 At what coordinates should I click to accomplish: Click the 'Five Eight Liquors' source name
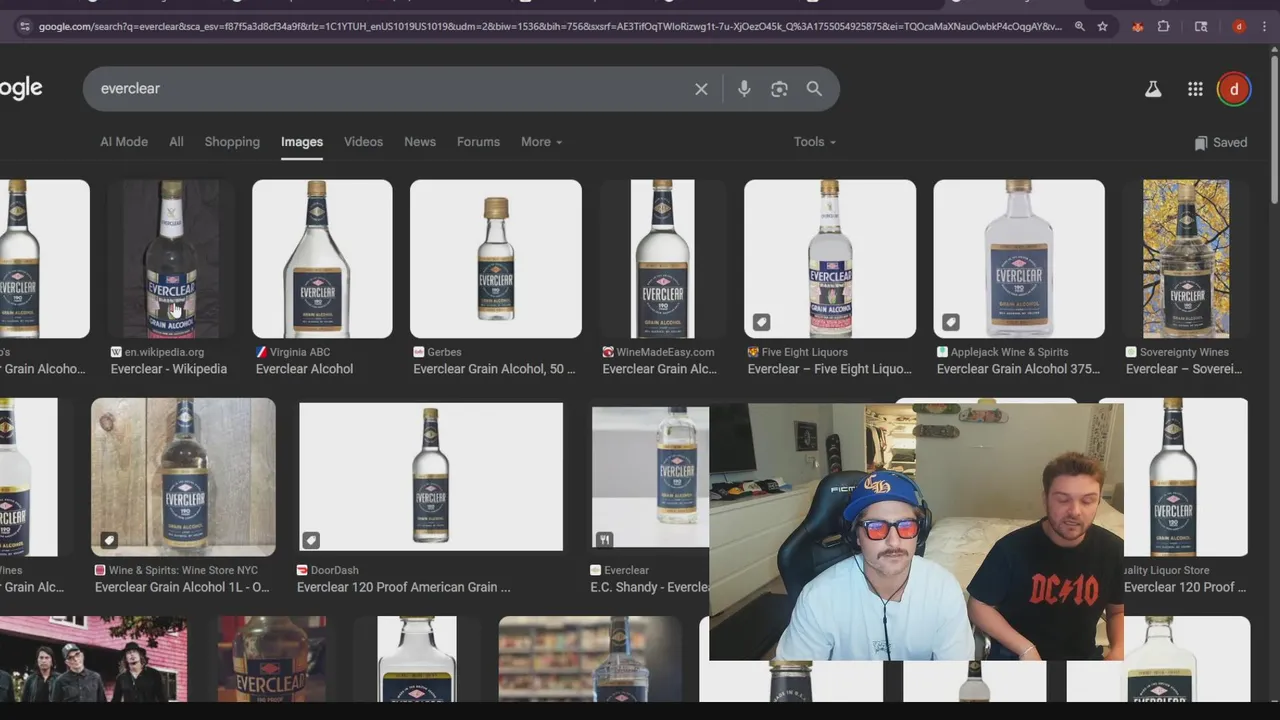[805, 352]
